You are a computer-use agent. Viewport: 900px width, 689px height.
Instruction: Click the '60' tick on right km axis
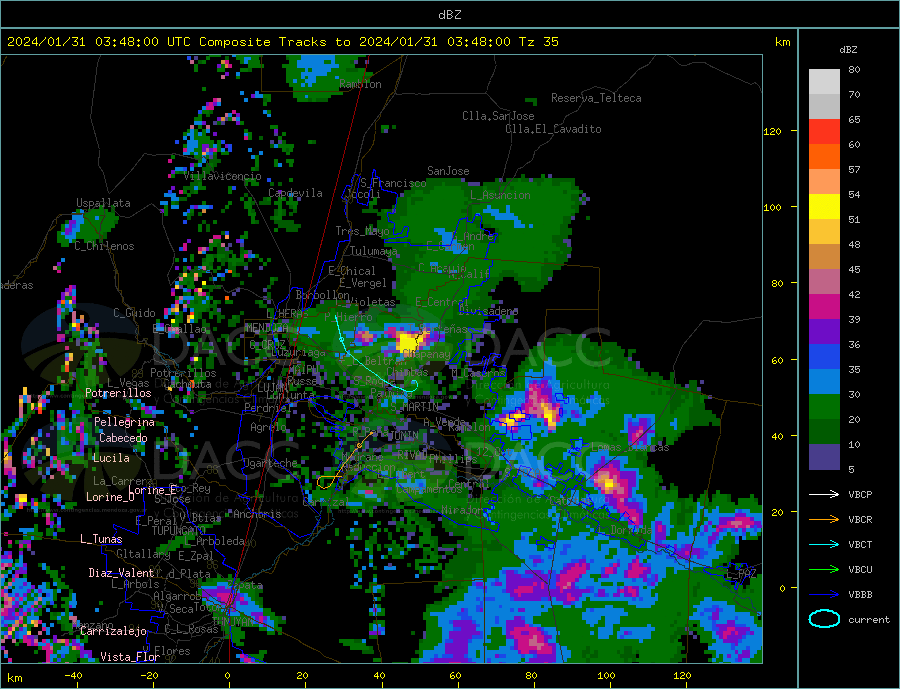777,361
